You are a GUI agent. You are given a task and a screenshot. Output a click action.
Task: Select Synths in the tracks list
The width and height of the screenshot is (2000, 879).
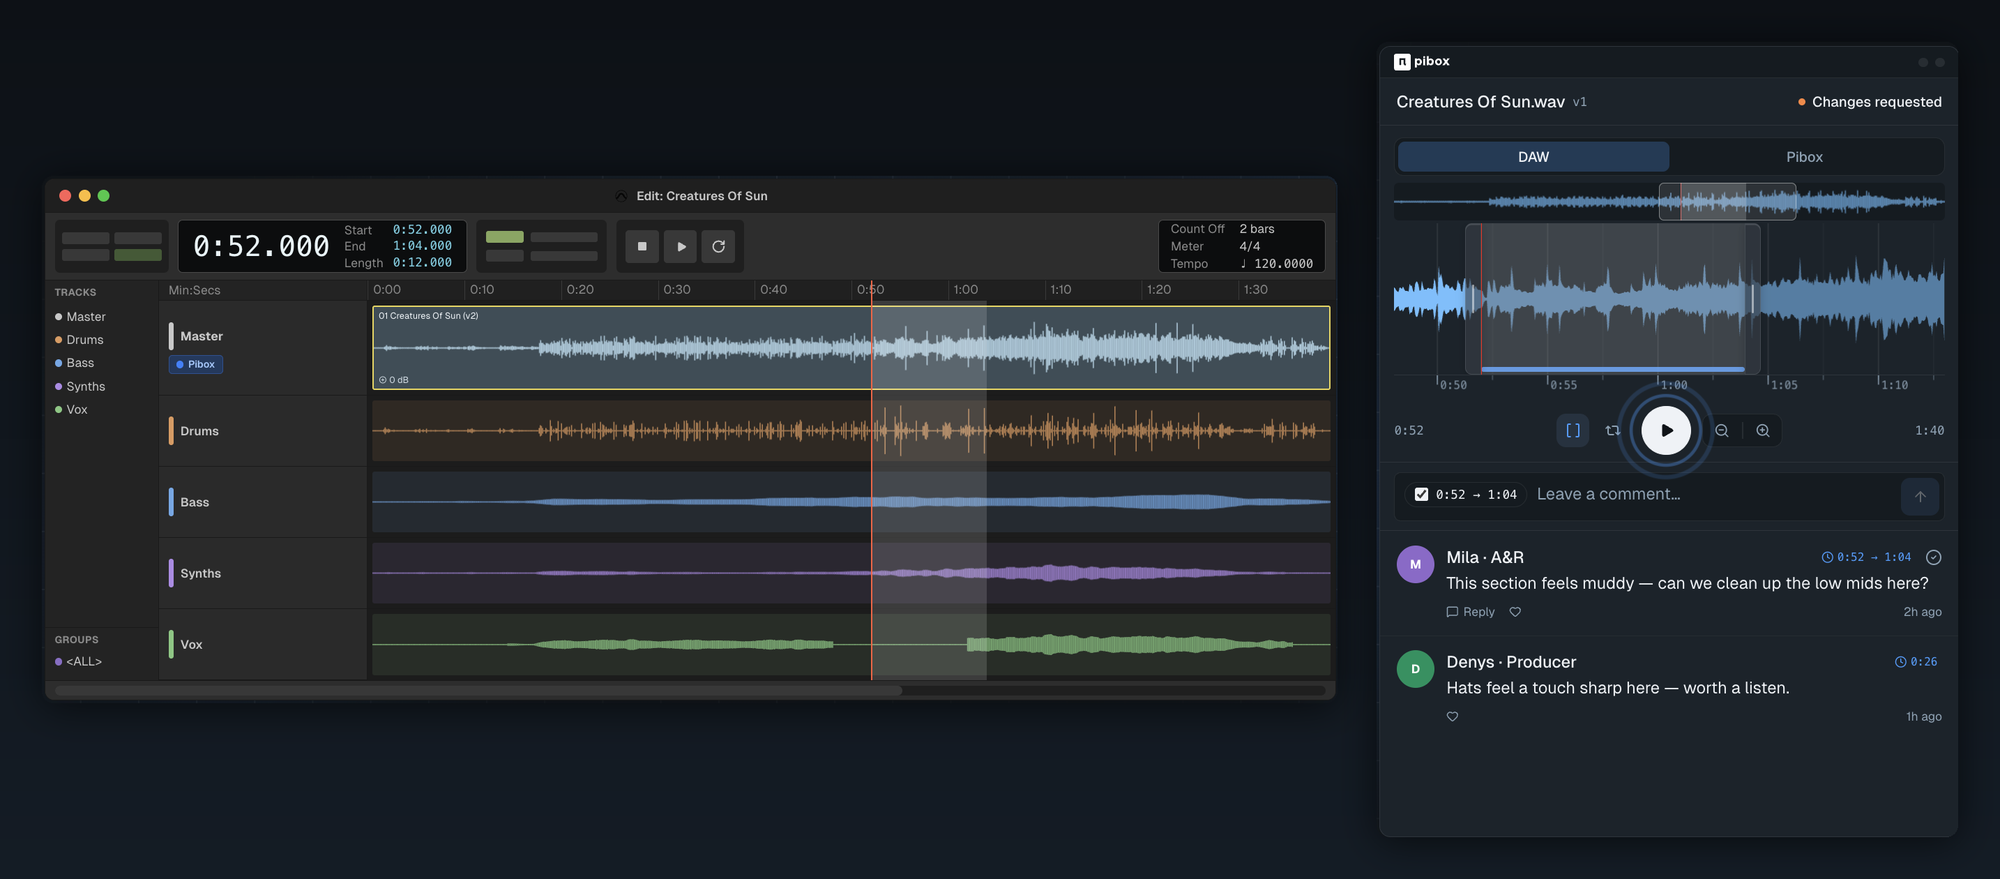coord(80,387)
